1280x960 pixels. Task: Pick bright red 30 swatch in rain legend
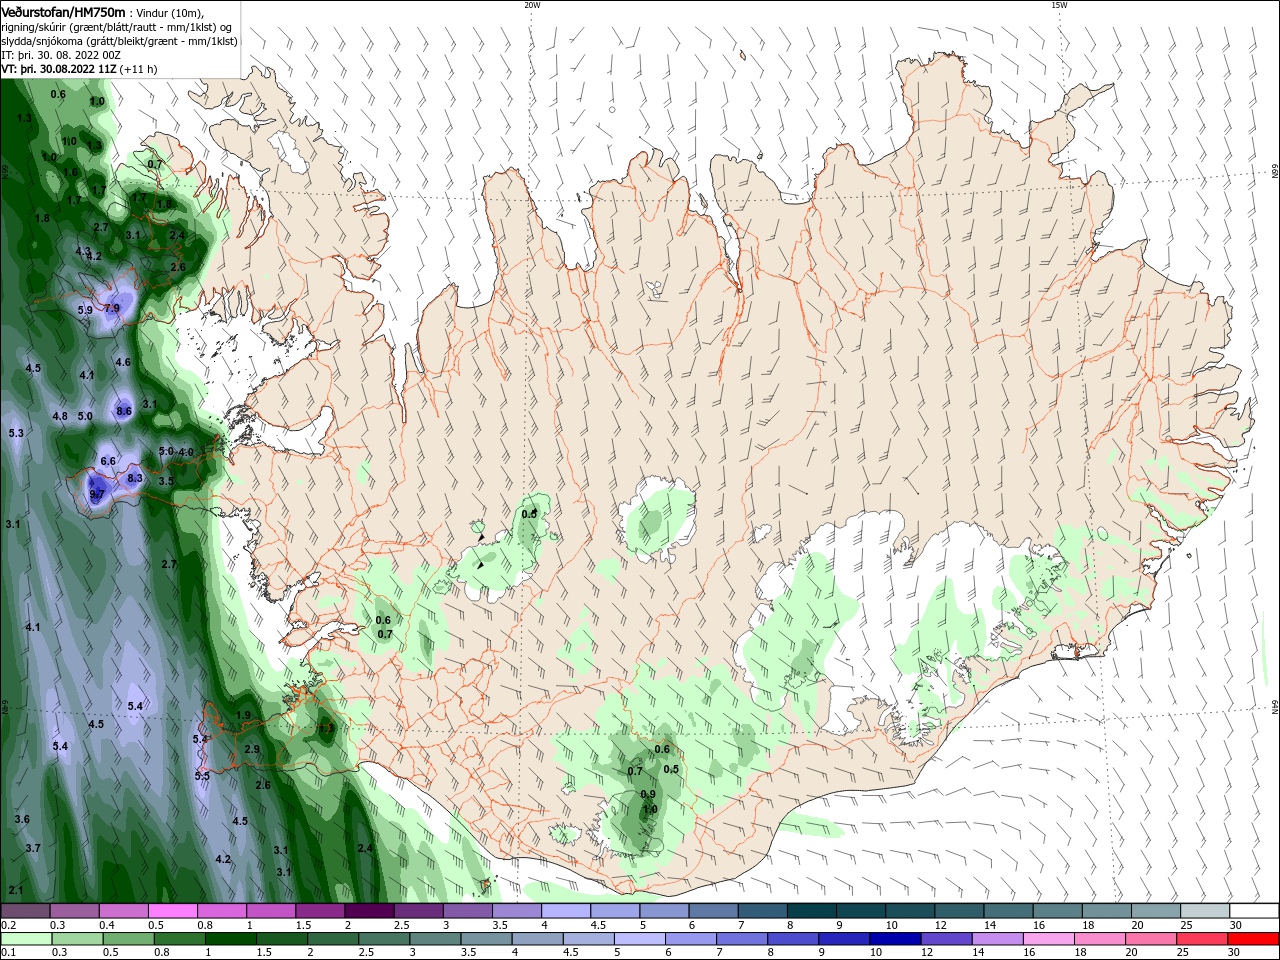tap(1254, 939)
